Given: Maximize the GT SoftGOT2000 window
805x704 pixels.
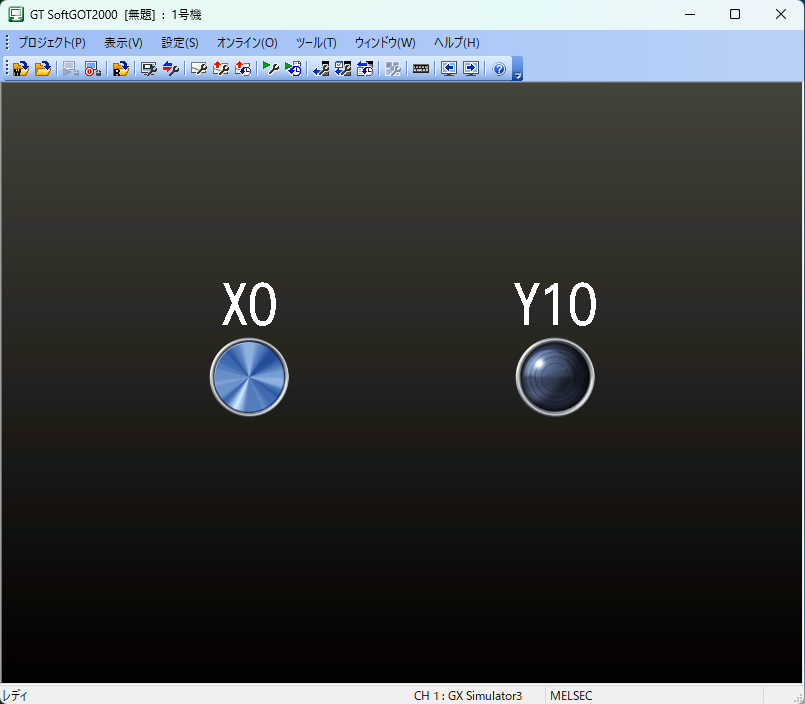Looking at the screenshot, I should (x=735, y=14).
